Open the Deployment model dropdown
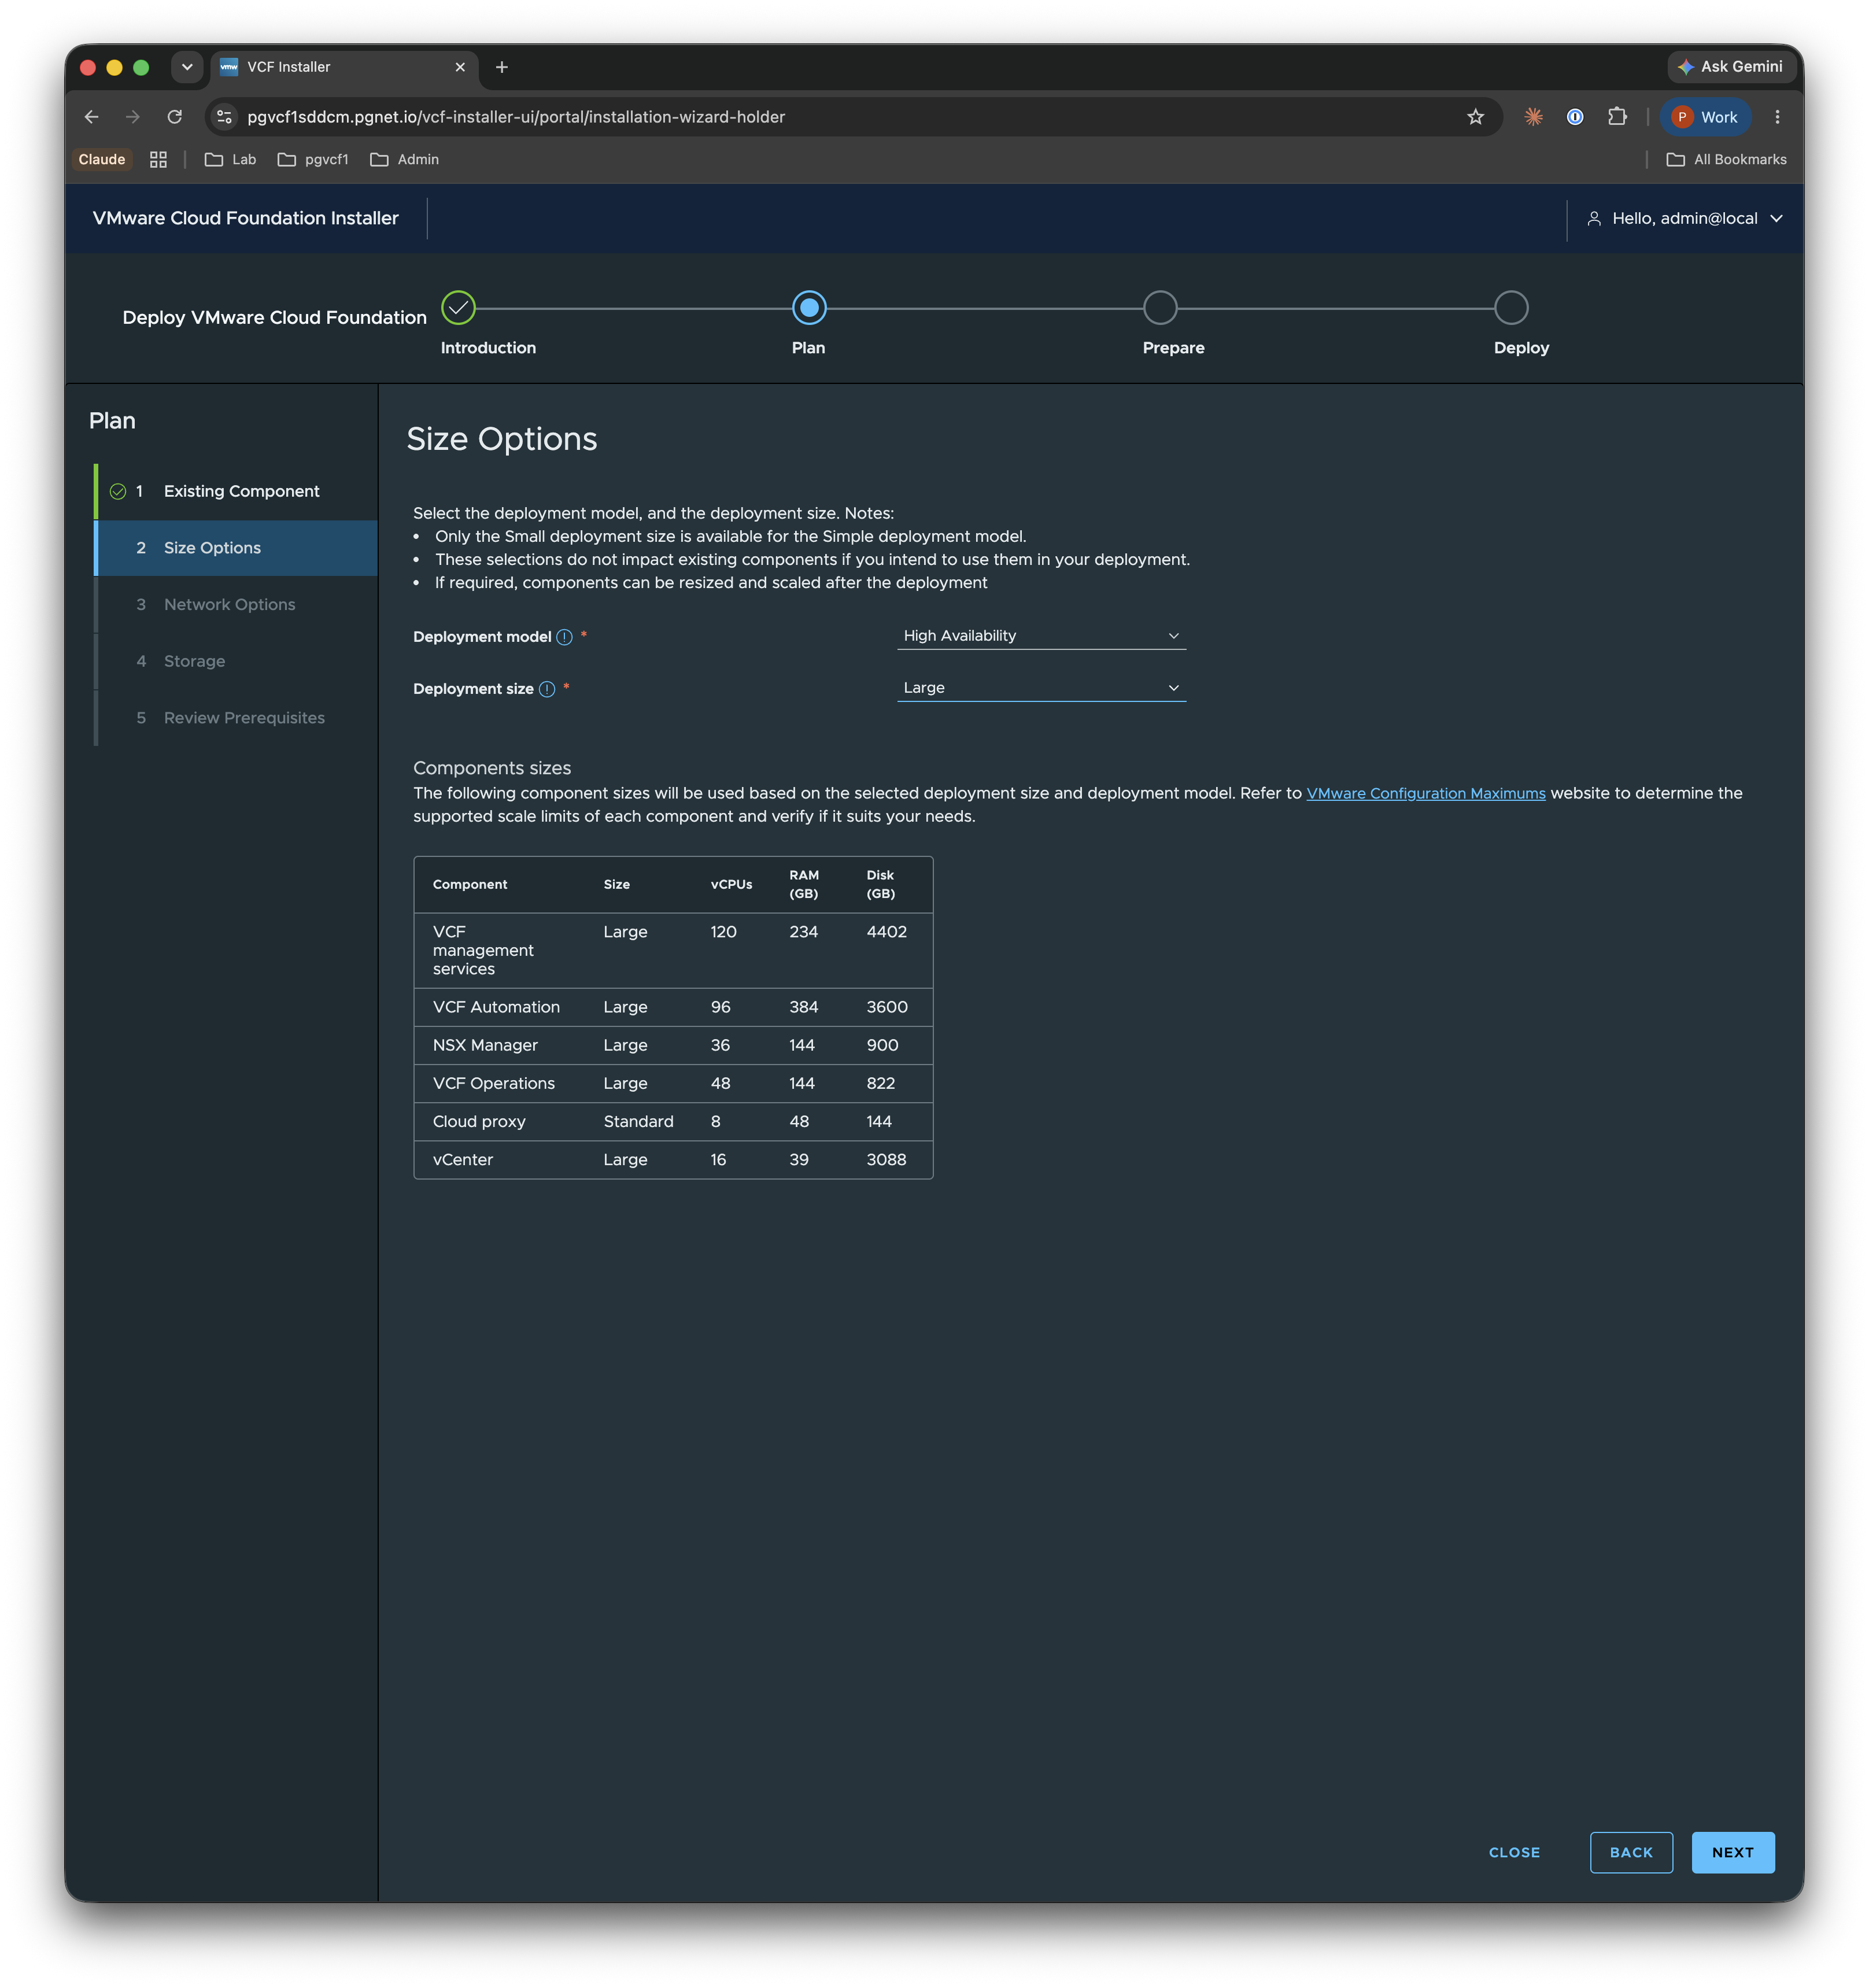Viewport: 1869px width, 1988px height. click(x=1041, y=636)
